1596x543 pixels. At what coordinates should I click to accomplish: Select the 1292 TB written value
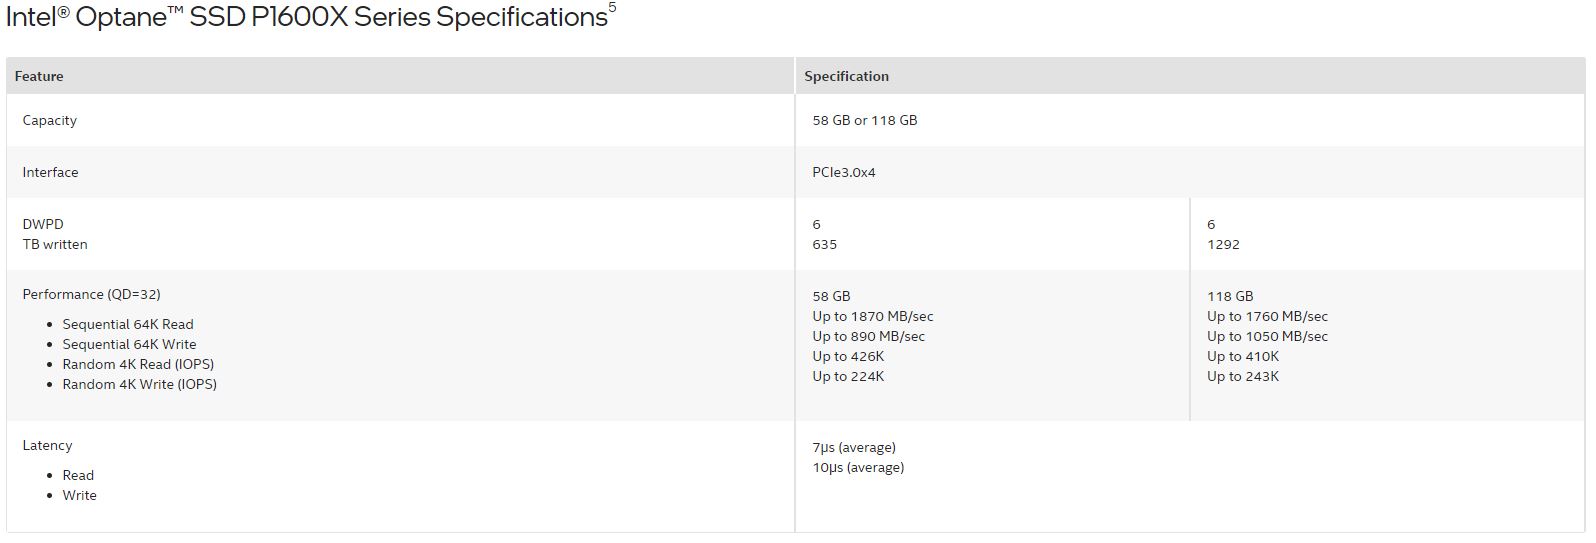coord(1223,244)
